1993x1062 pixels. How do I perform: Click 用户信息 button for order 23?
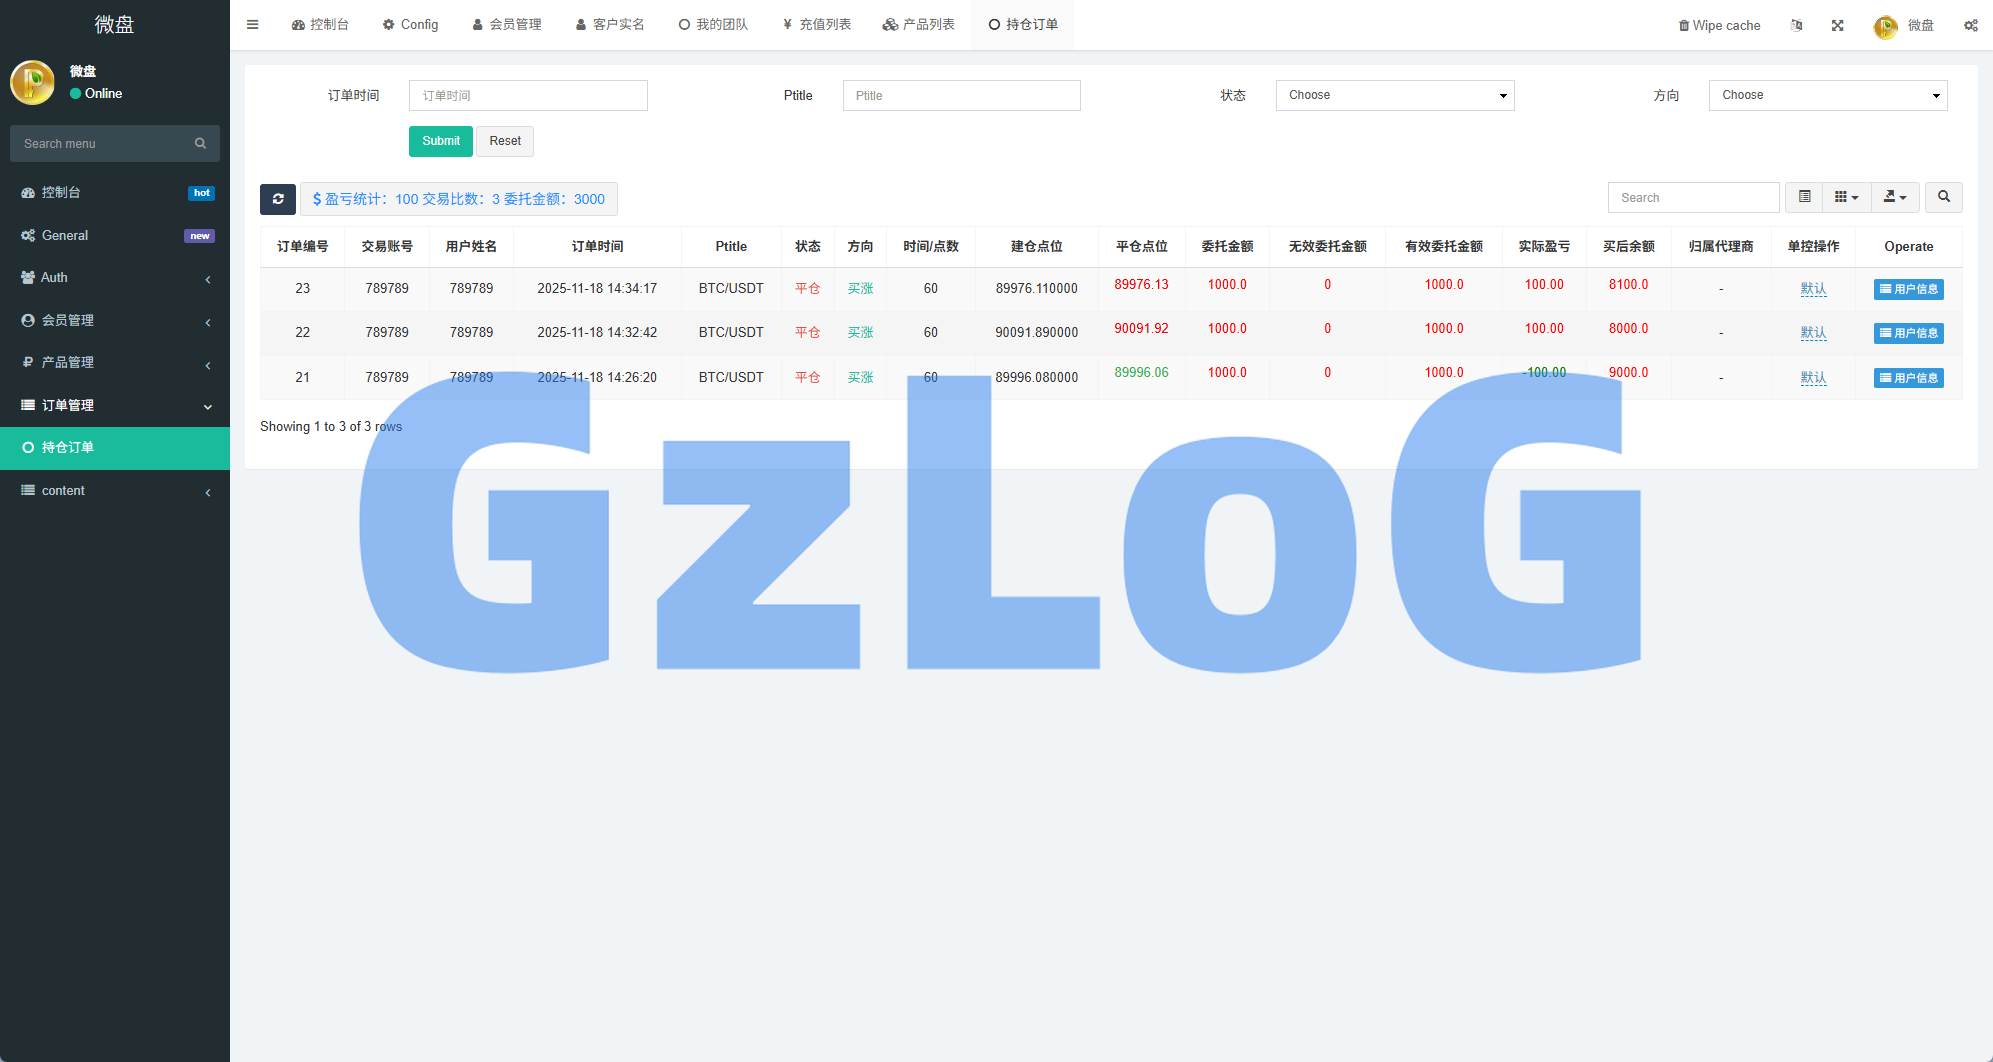tap(1908, 289)
